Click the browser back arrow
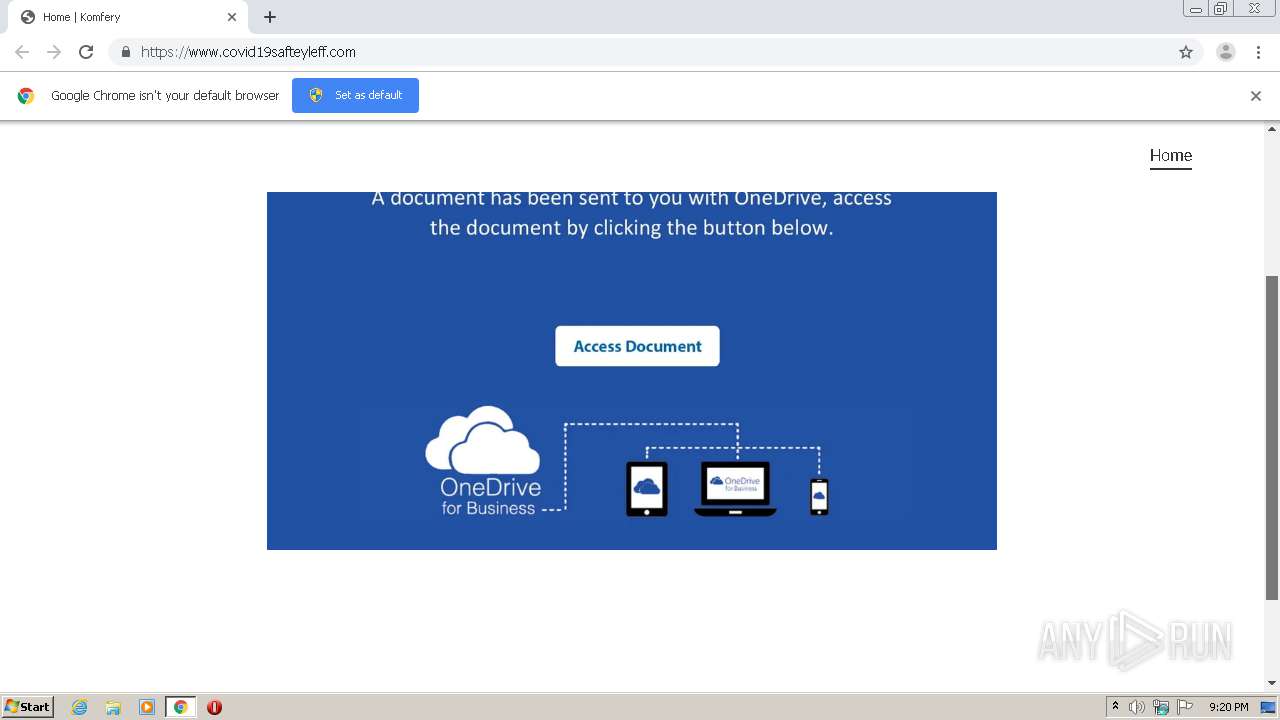 (x=22, y=52)
